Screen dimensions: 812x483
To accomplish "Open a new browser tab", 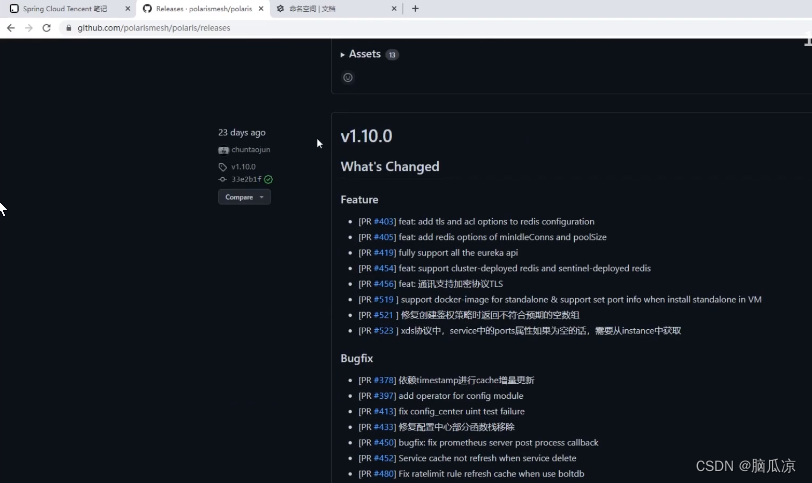I will [415, 9].
